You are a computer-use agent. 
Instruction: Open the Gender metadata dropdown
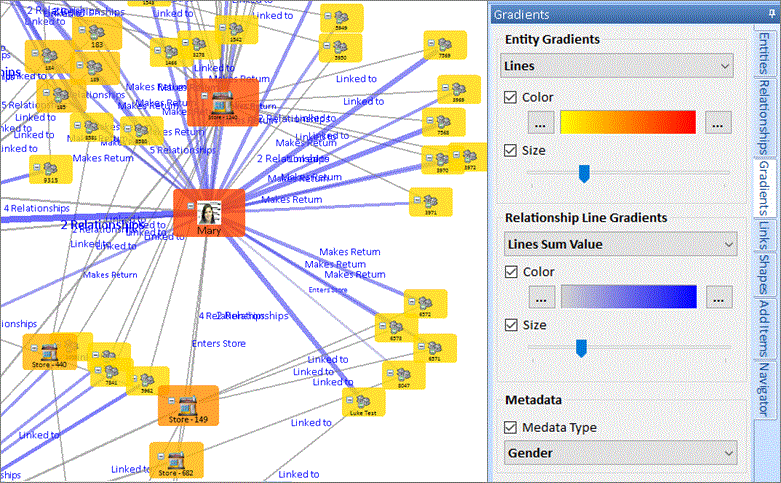618,453
